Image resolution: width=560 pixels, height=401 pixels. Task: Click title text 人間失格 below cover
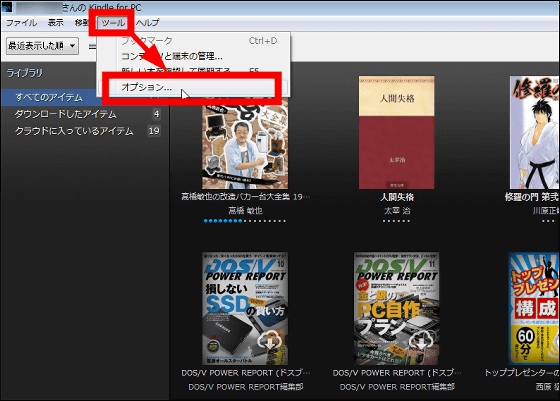click(x=397, y=197)
